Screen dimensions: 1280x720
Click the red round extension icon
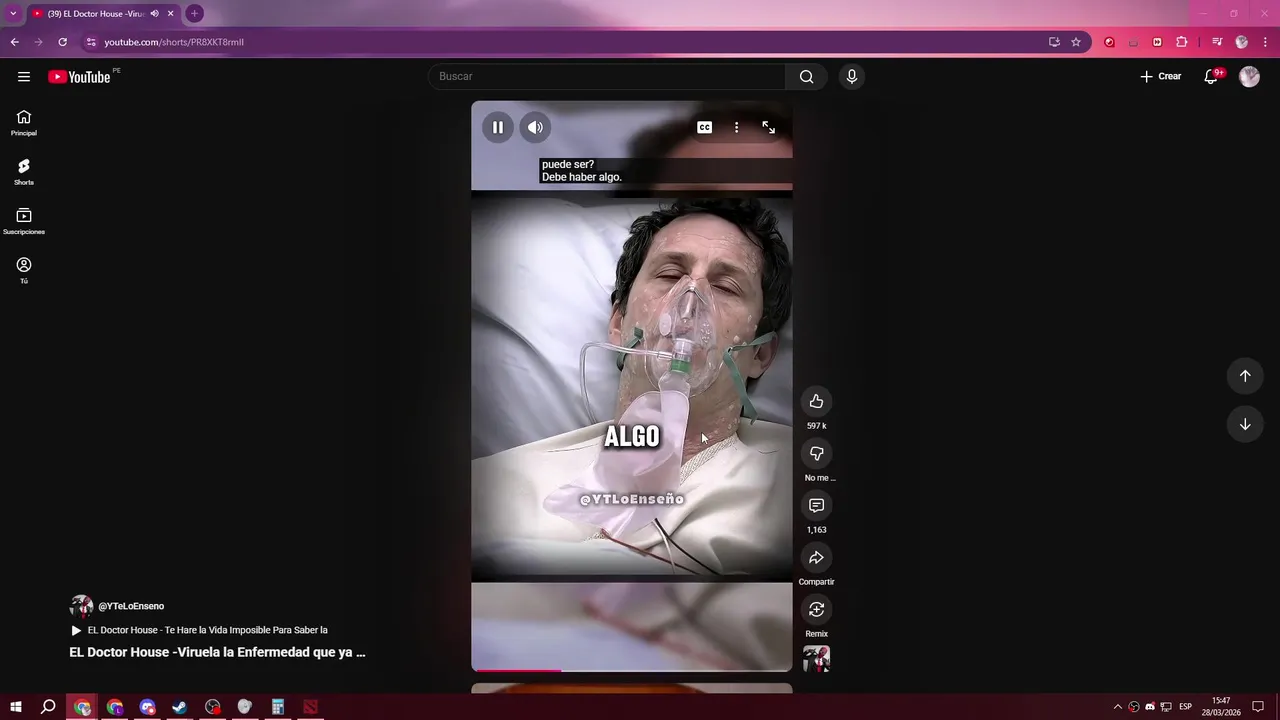tap(1109, 42)
